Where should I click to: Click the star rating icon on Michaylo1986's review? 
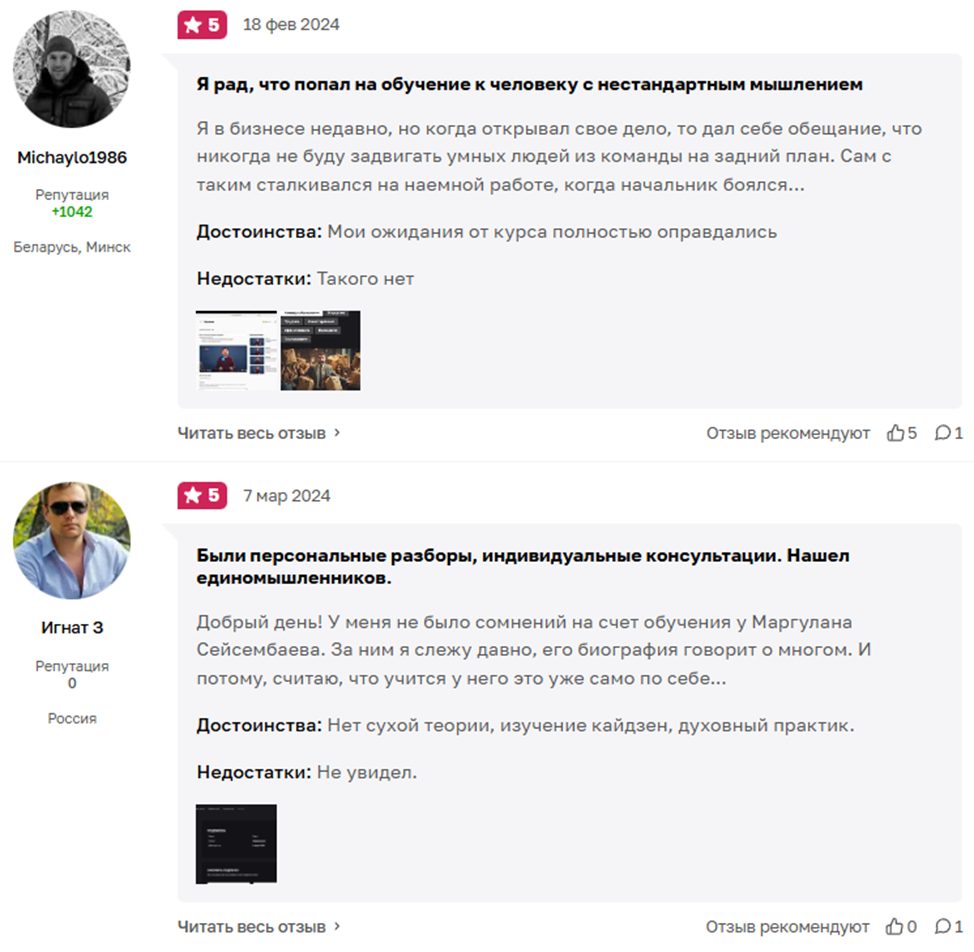click(x=203, y=24)
